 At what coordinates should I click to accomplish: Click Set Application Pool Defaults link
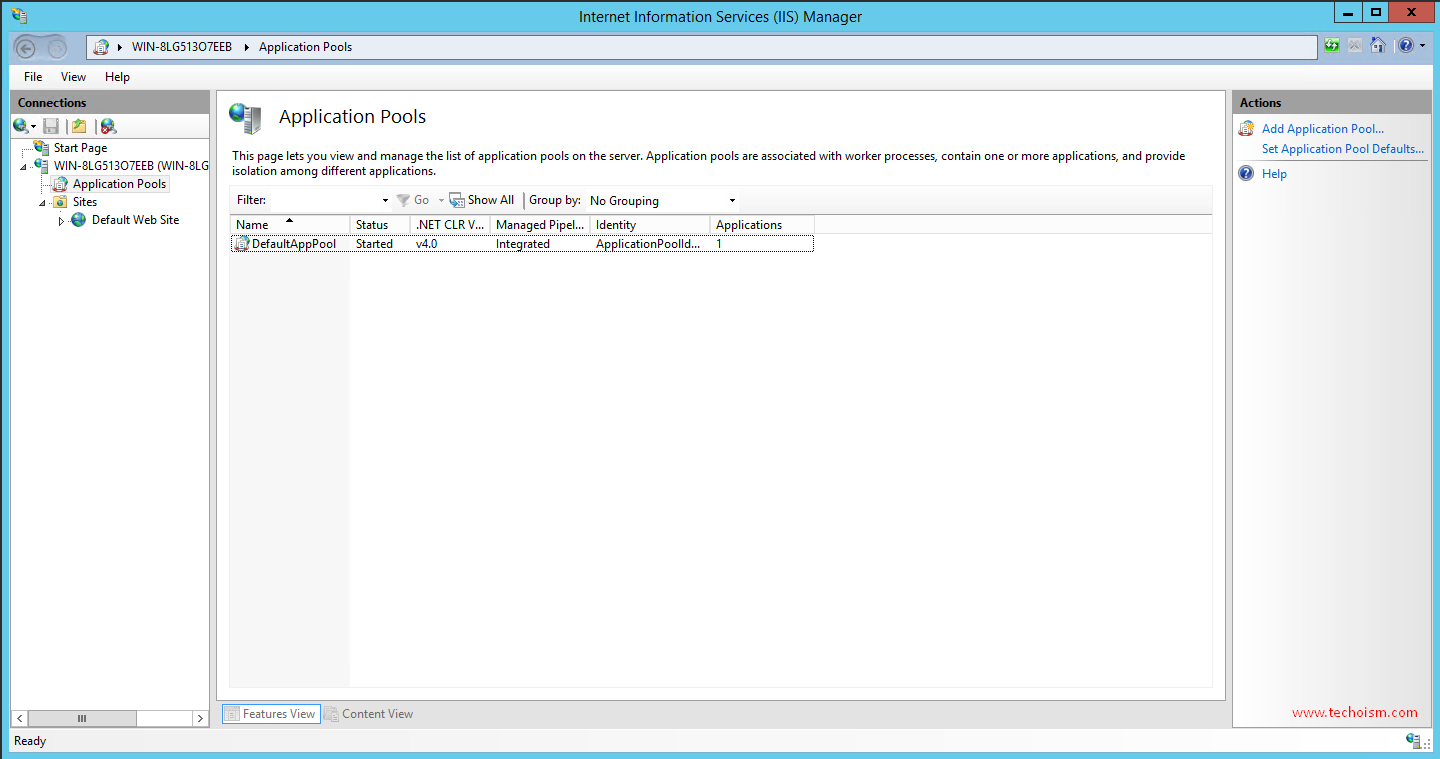click(1342, 149)
